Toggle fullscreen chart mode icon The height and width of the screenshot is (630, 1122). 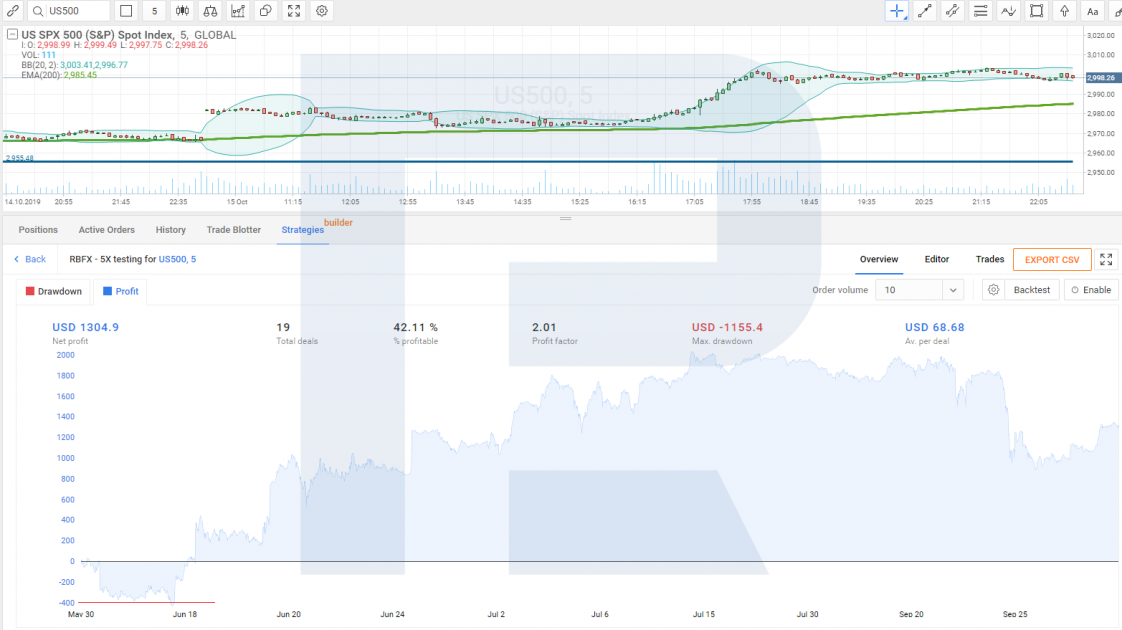point(294,11)
